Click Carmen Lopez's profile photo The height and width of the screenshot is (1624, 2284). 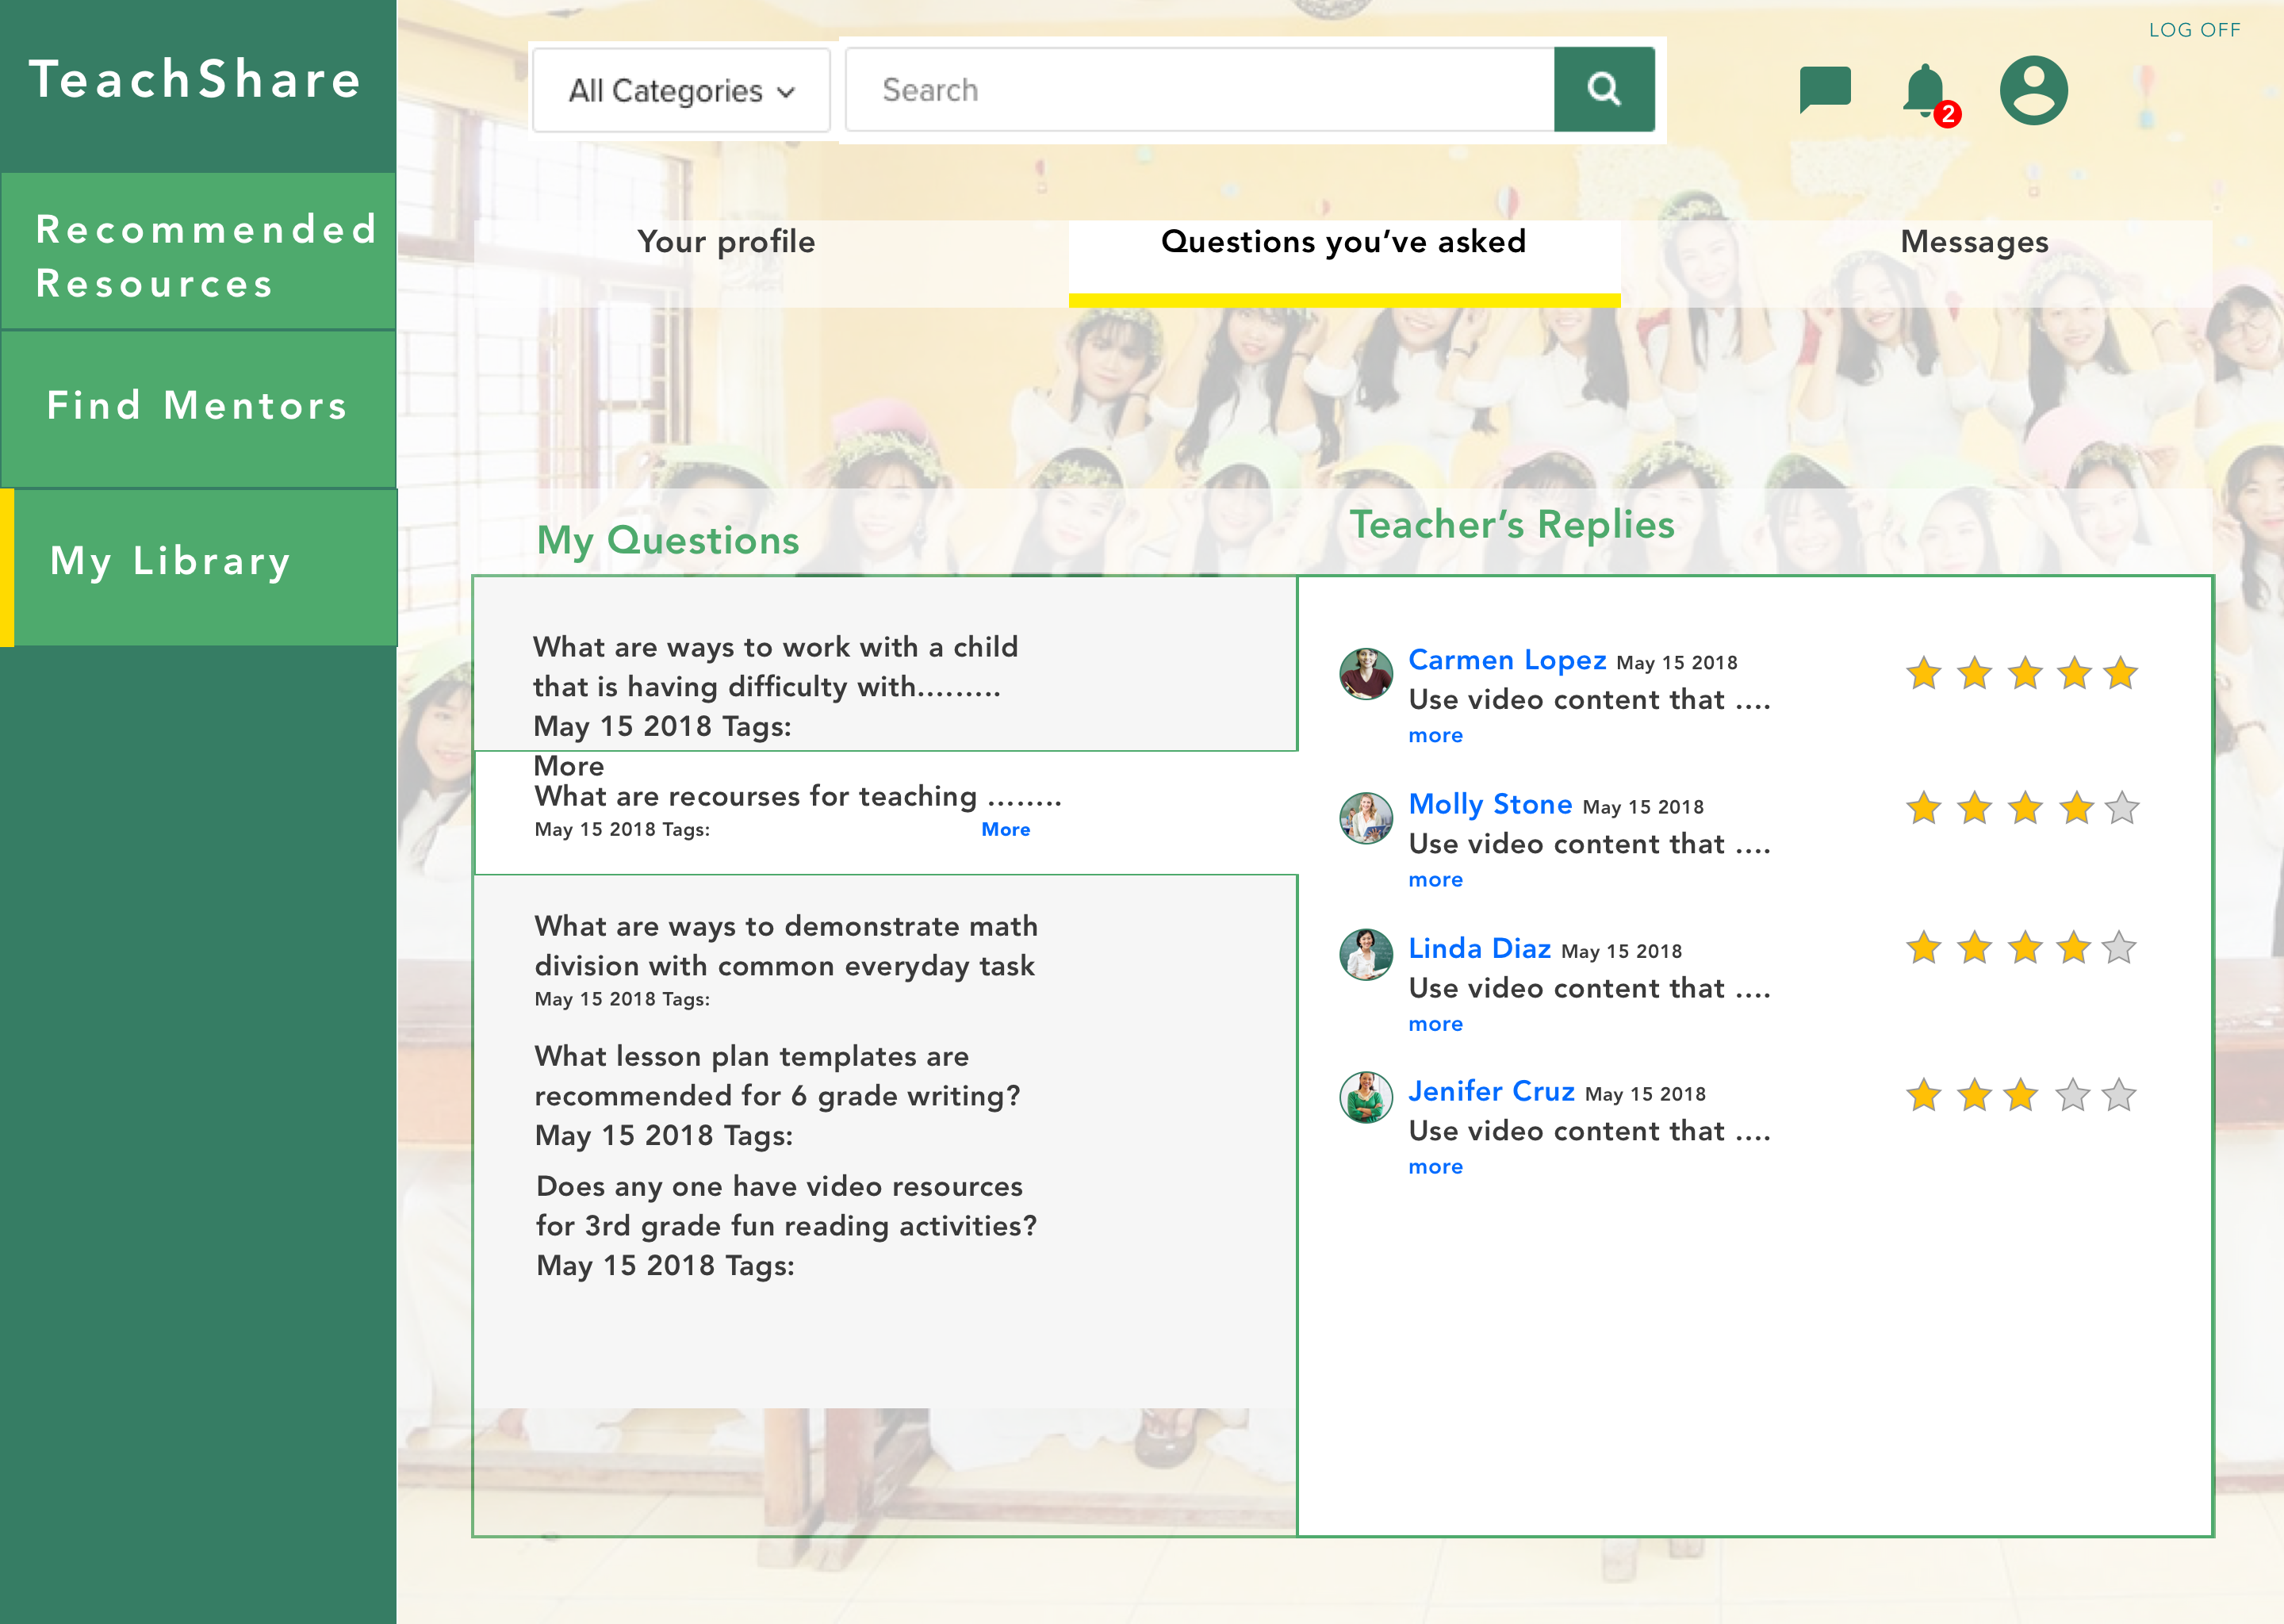(1365, 674)
